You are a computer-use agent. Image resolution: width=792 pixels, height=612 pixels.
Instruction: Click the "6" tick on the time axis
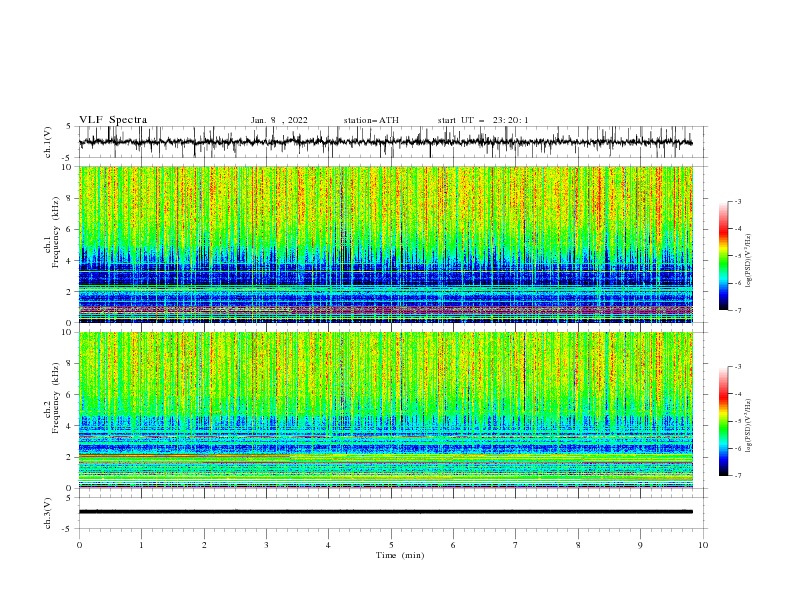point(453,545)
